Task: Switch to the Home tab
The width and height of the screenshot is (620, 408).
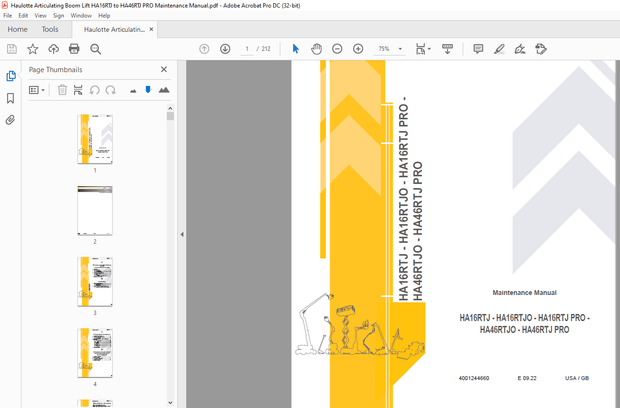Action: (17, 29)
